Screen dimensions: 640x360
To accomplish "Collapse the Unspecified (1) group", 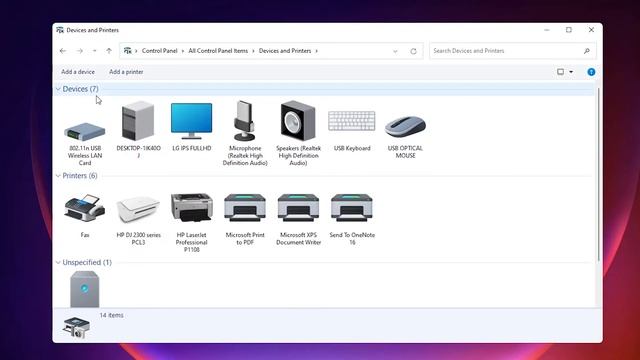I will (58, 262).
